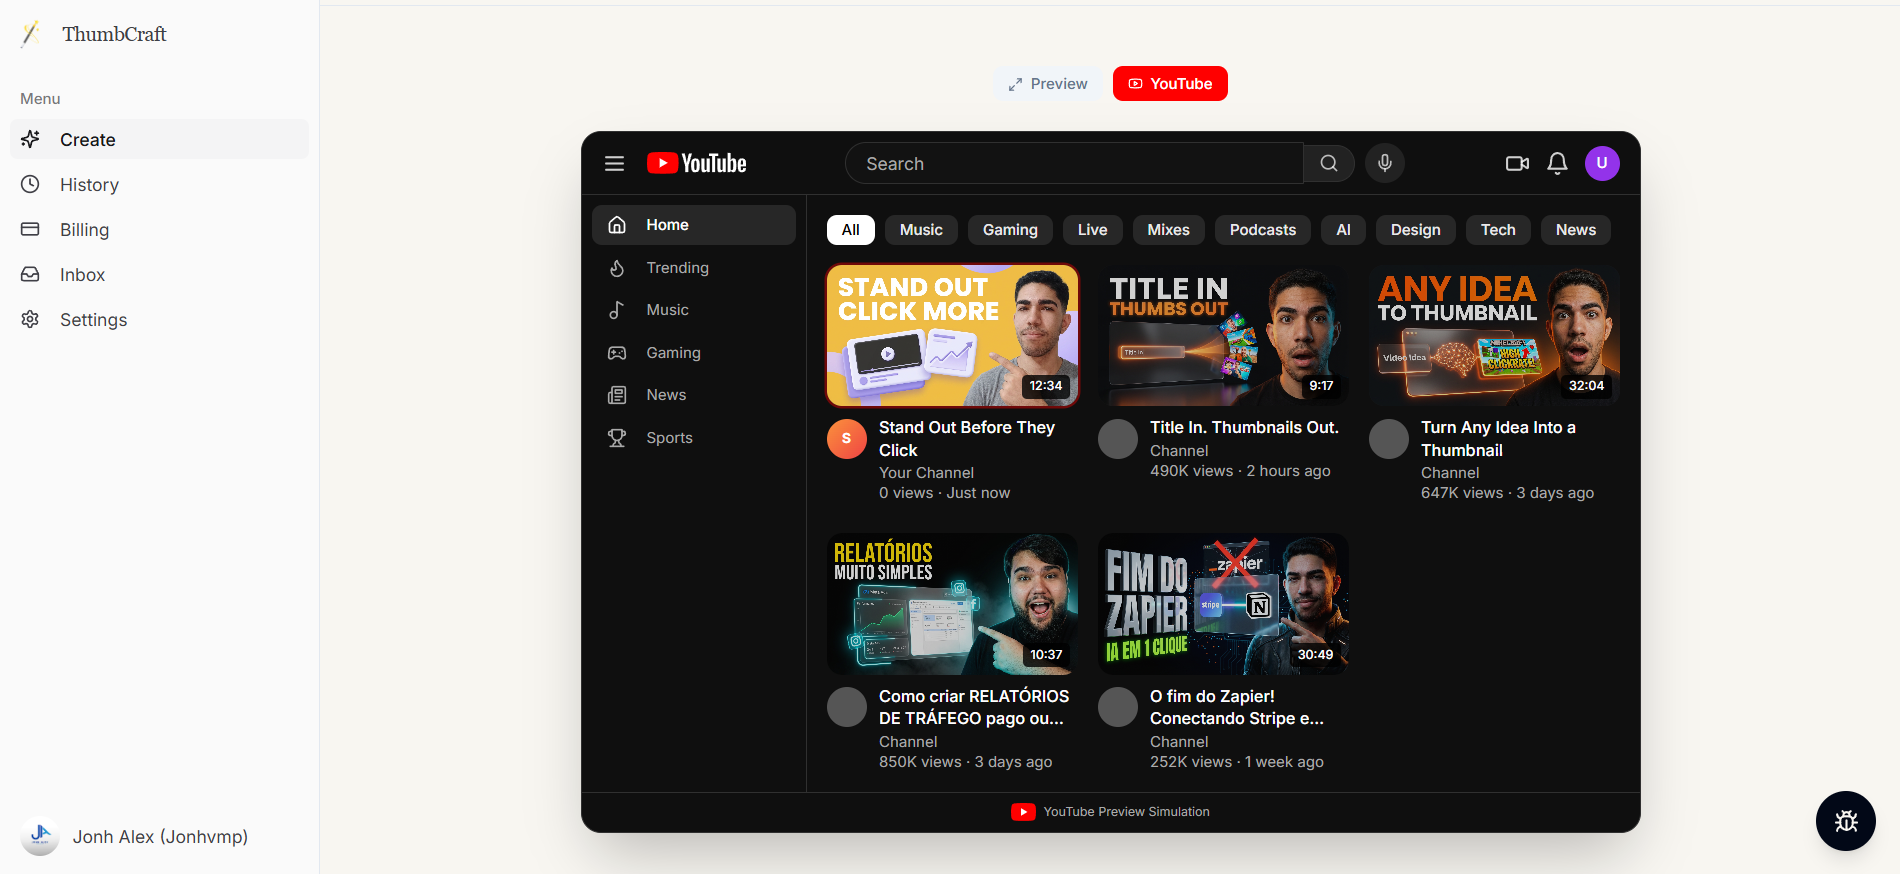Image resolution: width=1900 pixels, height=874 pixels.
Task: Click the small YouTube icon in the footer
Action: point(1023,812)
